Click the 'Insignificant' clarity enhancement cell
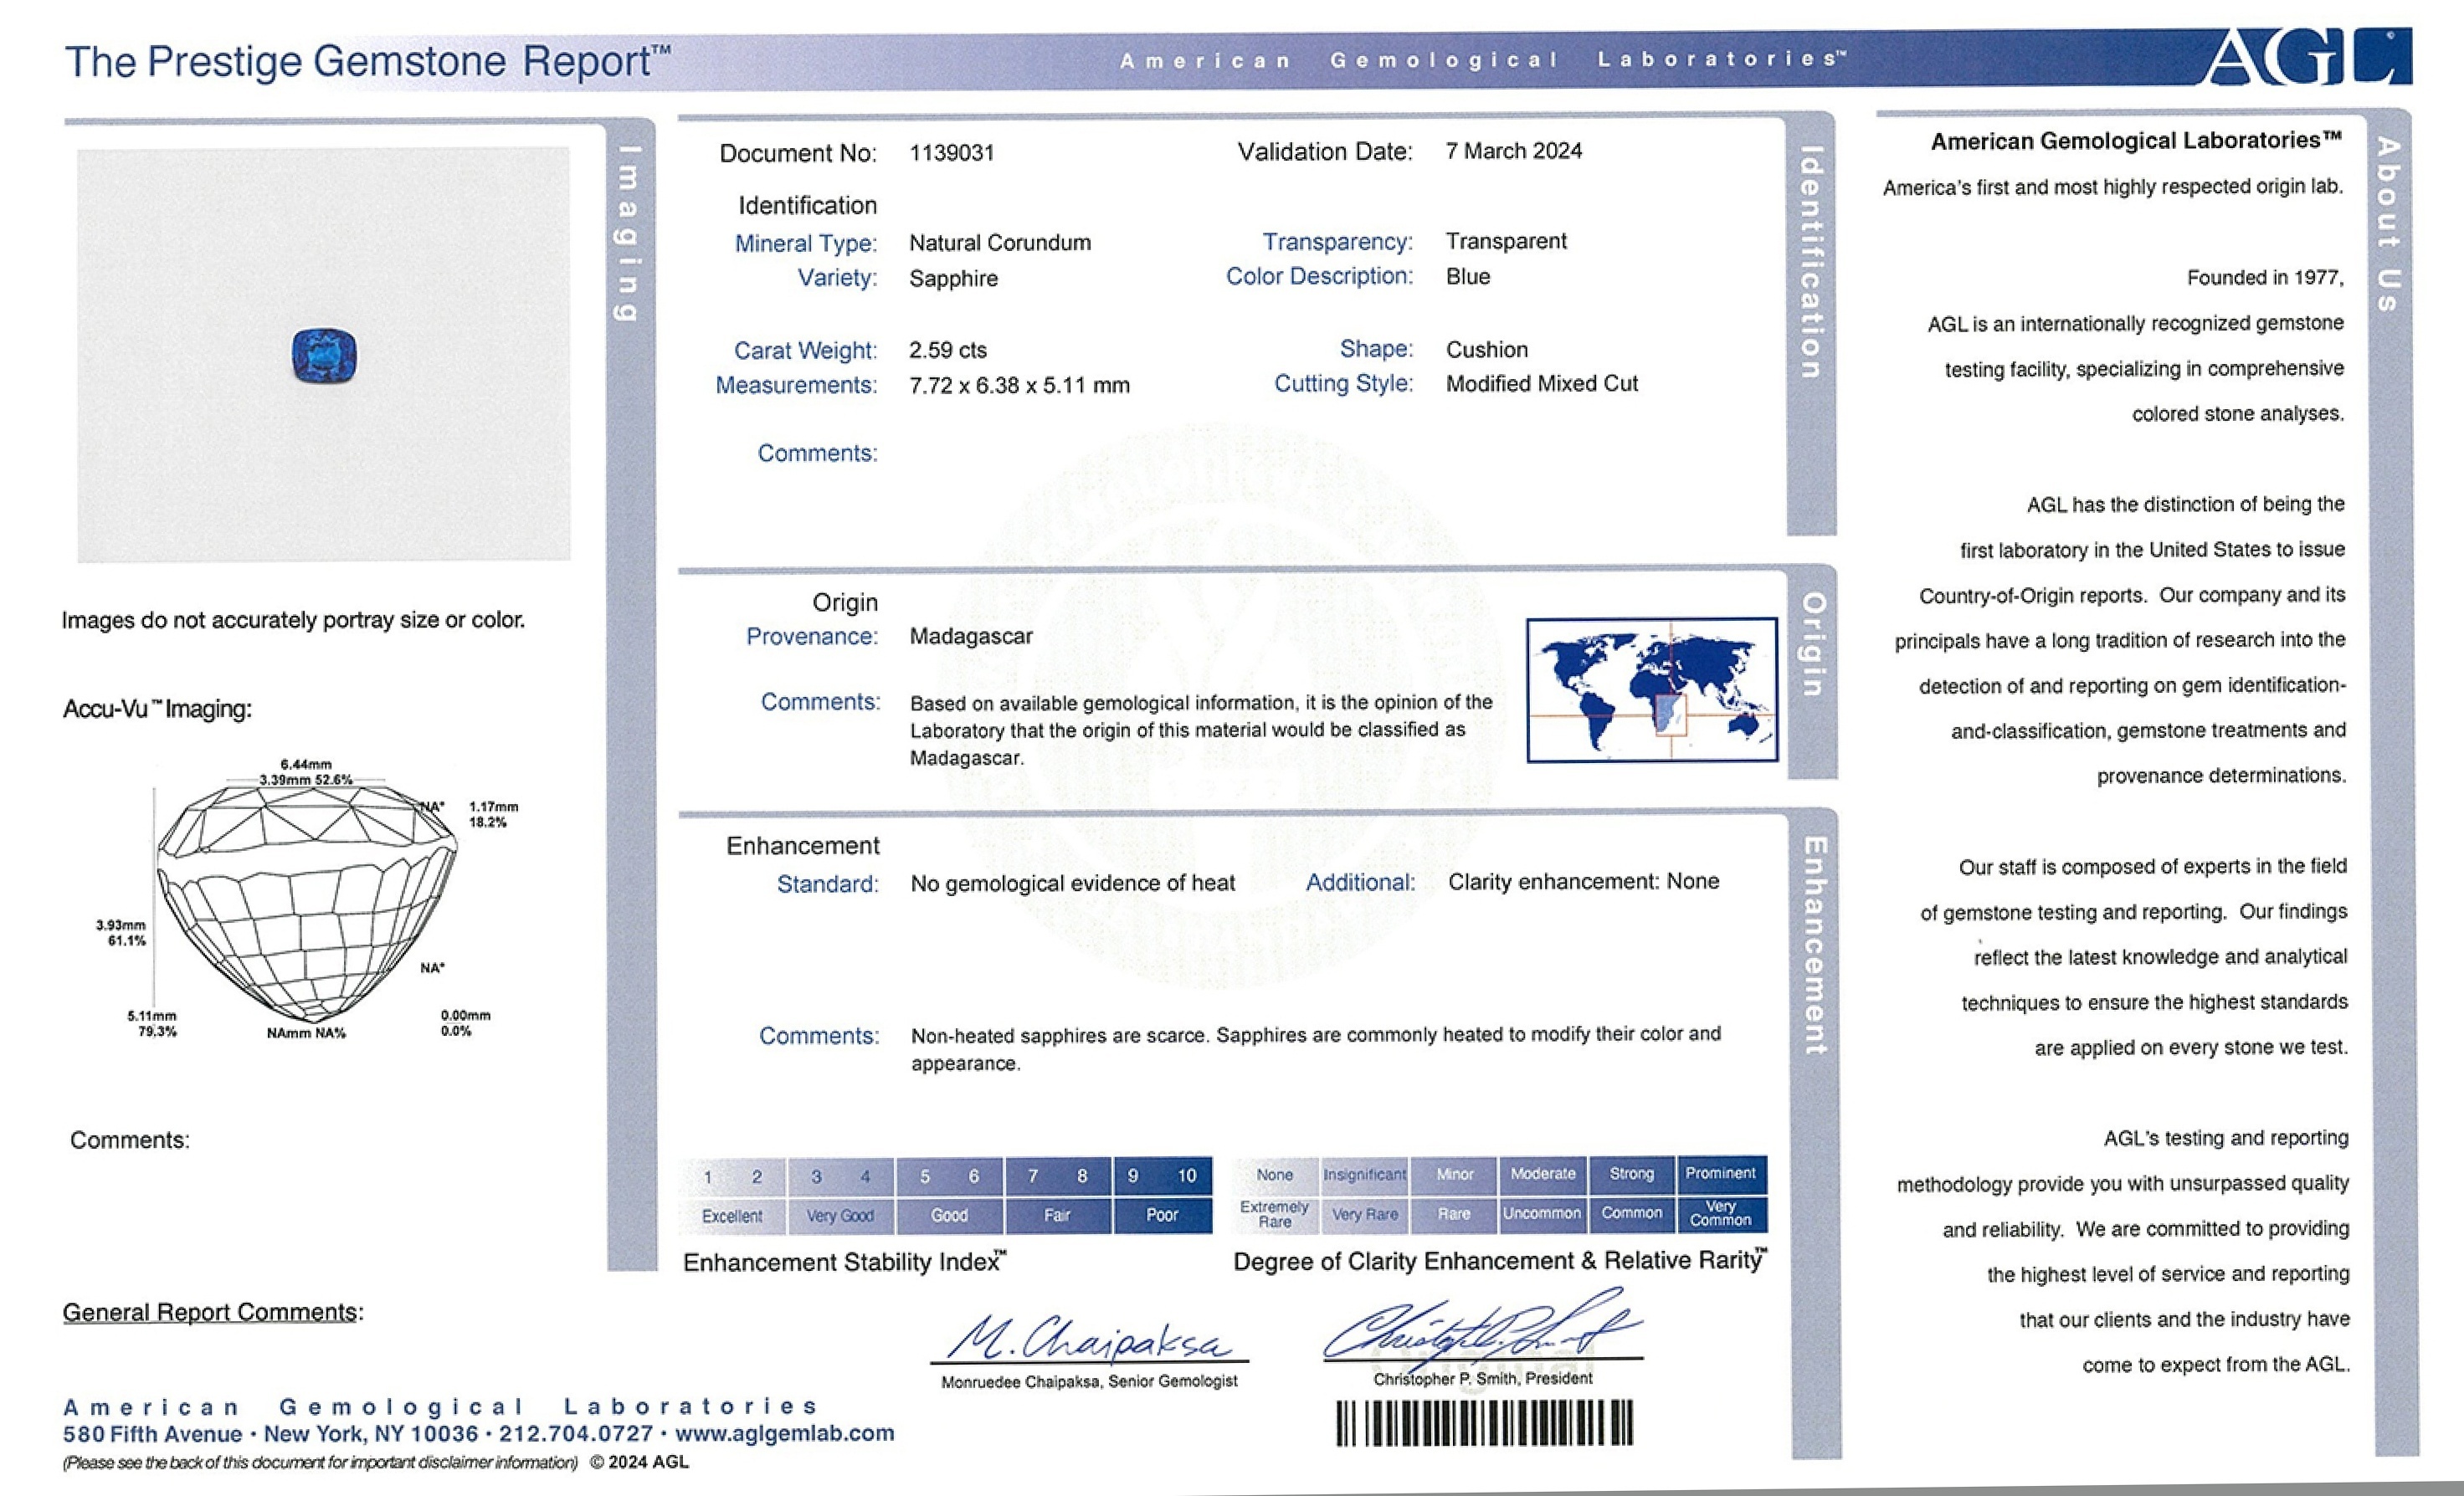 click(x=1365, y=1175)
